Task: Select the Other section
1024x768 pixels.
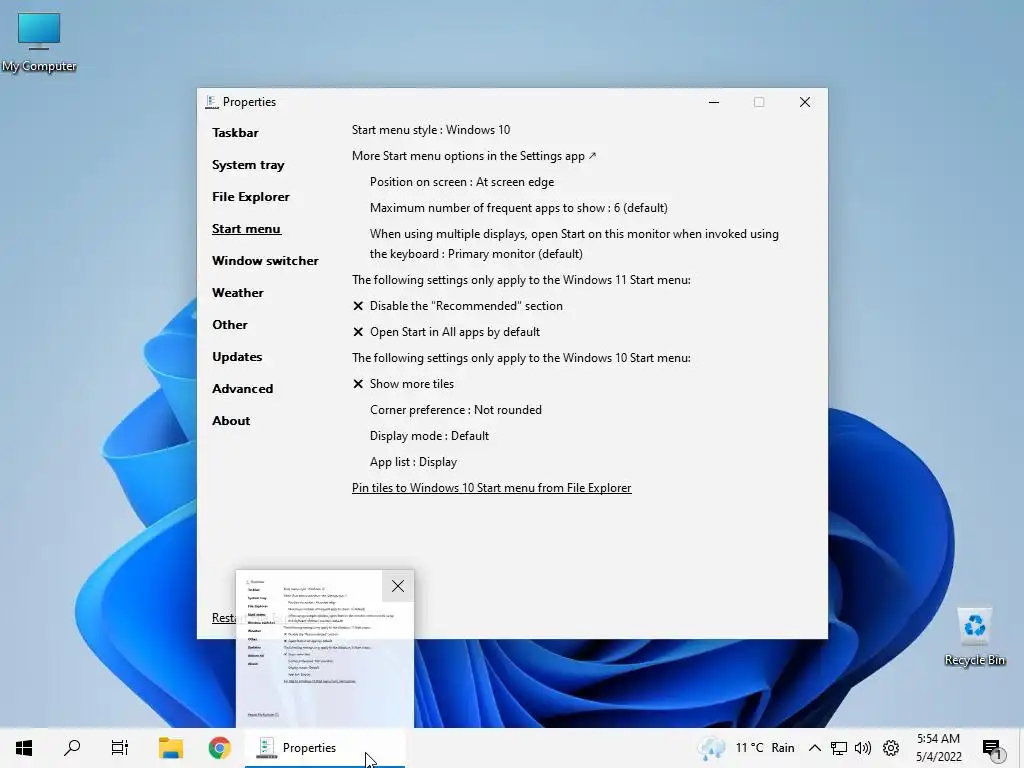Action: click(230, 325)
